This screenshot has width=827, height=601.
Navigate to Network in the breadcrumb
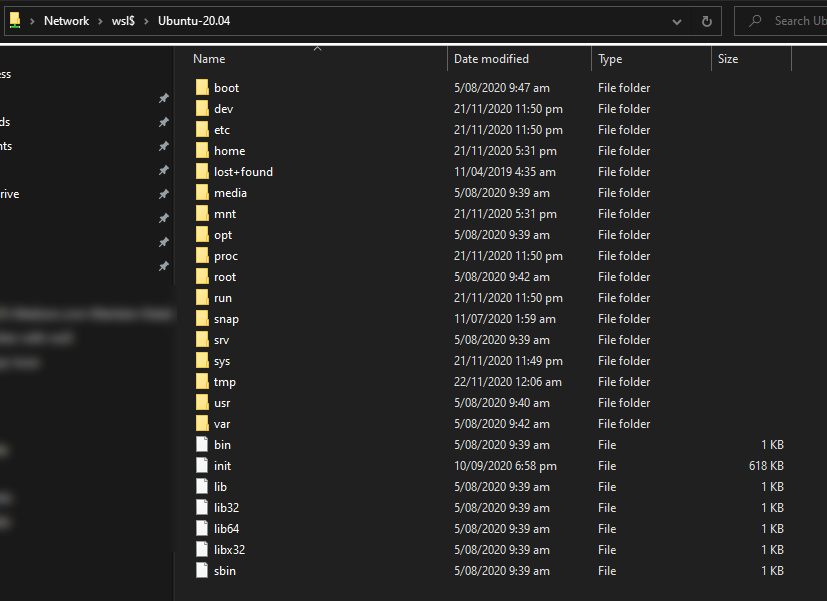pyautogui.click(x=66, y=21)
